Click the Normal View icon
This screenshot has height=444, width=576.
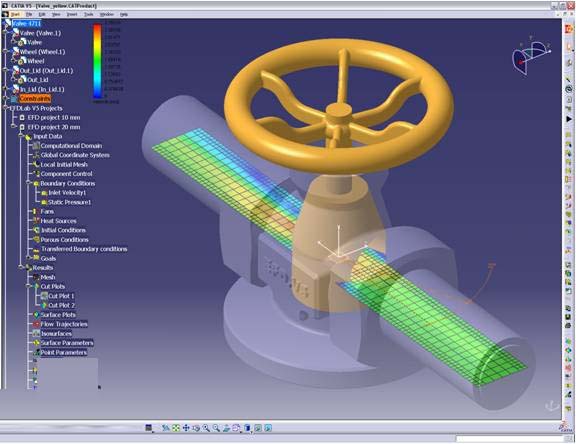pyautogui.click(x=226, y=428)
